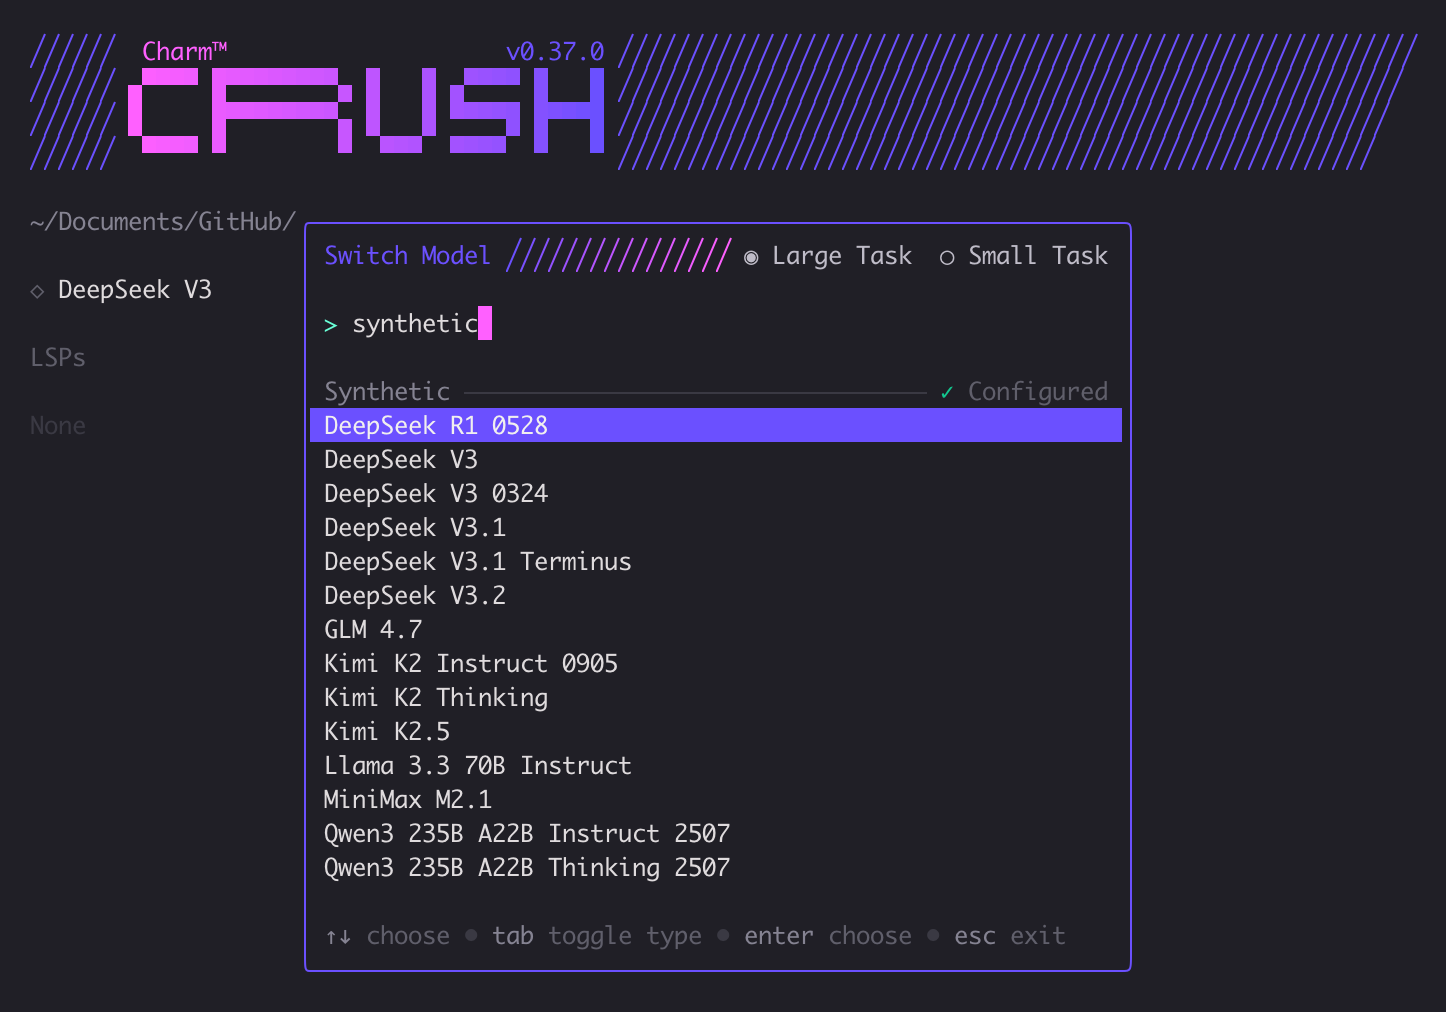Click the pink prompt arrow in search box
This screenshot has height=1012, width=1446.
(330, 324)
